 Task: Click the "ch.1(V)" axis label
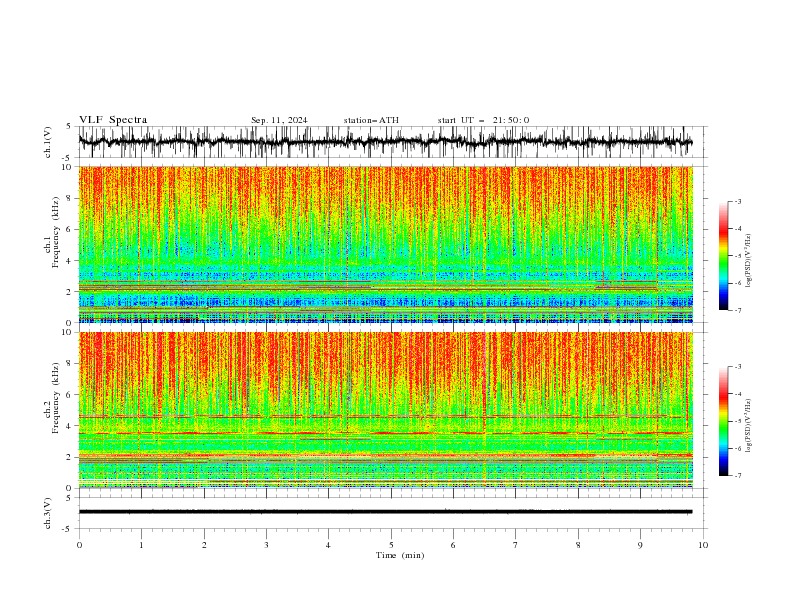(x=48, y=142)
